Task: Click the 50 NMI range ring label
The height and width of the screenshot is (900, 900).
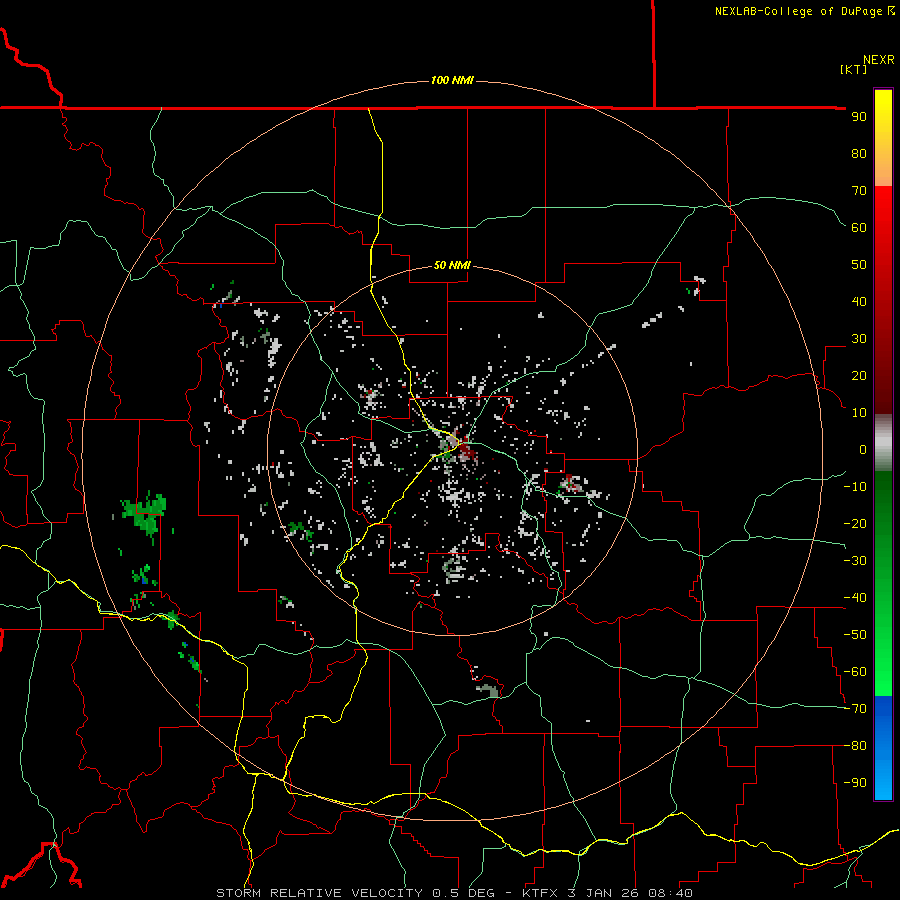Action: pyautogui.click(x=452, y=265)
